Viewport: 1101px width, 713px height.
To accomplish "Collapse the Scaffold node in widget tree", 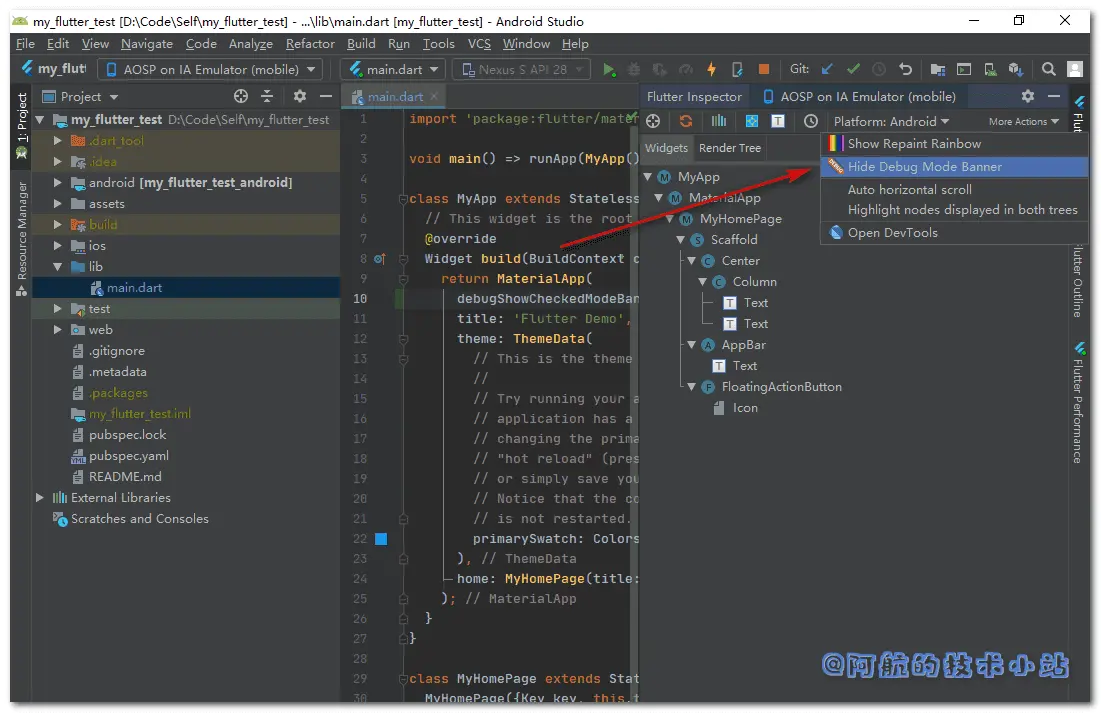I will pos(681,240).
